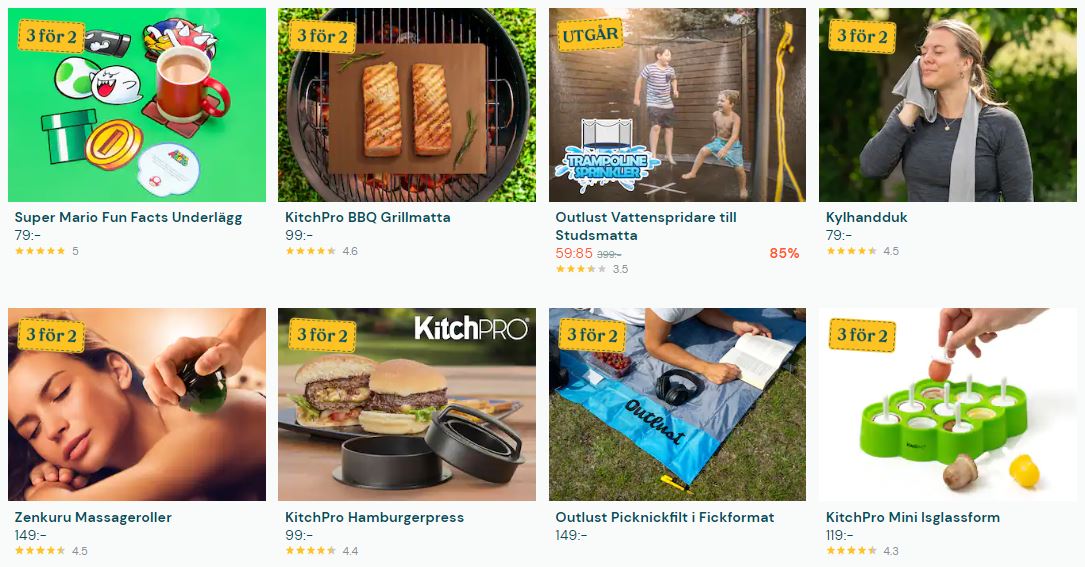Click the UTGÅR badge on the sprinkler product

[590, 35]
